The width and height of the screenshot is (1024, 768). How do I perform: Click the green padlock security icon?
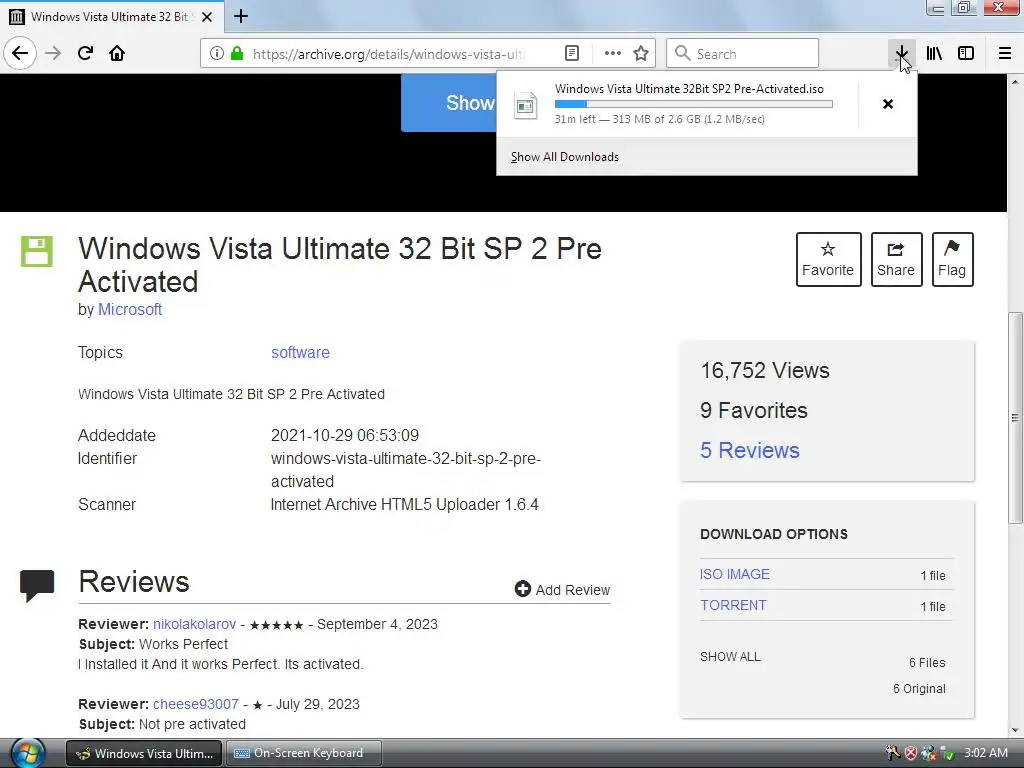(x=237, y=54)
